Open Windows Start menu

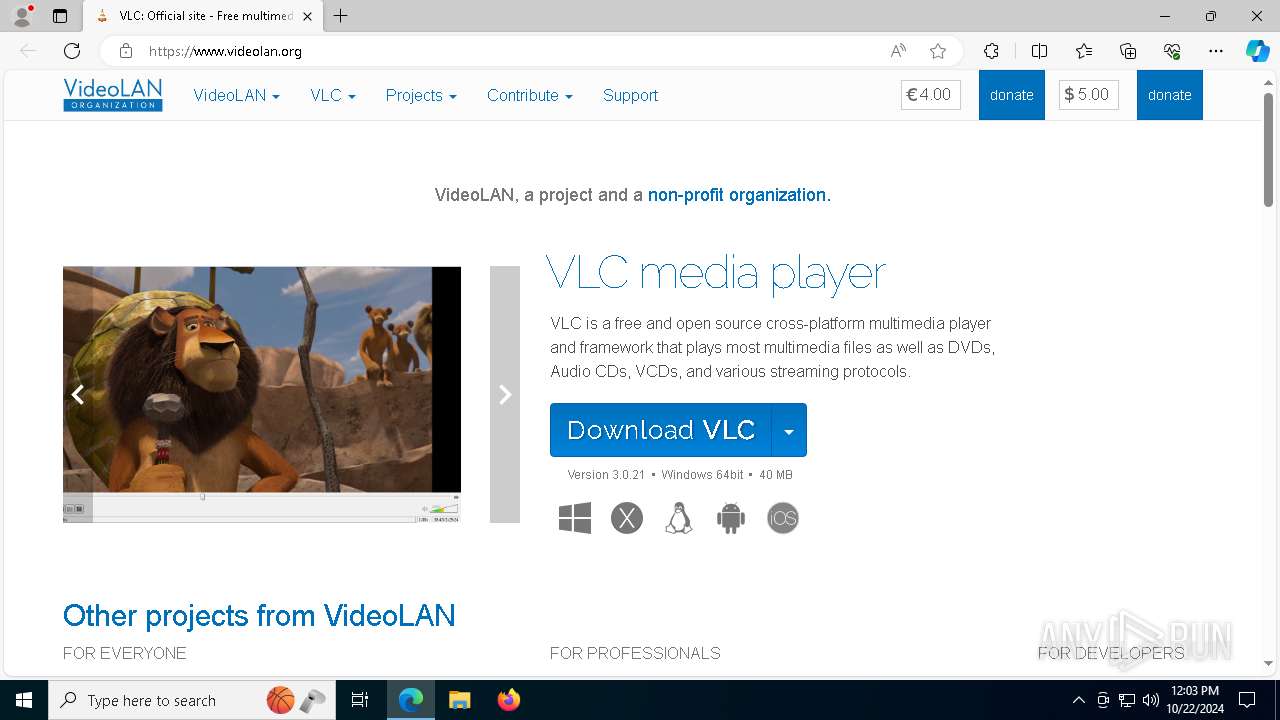(24, 700)
